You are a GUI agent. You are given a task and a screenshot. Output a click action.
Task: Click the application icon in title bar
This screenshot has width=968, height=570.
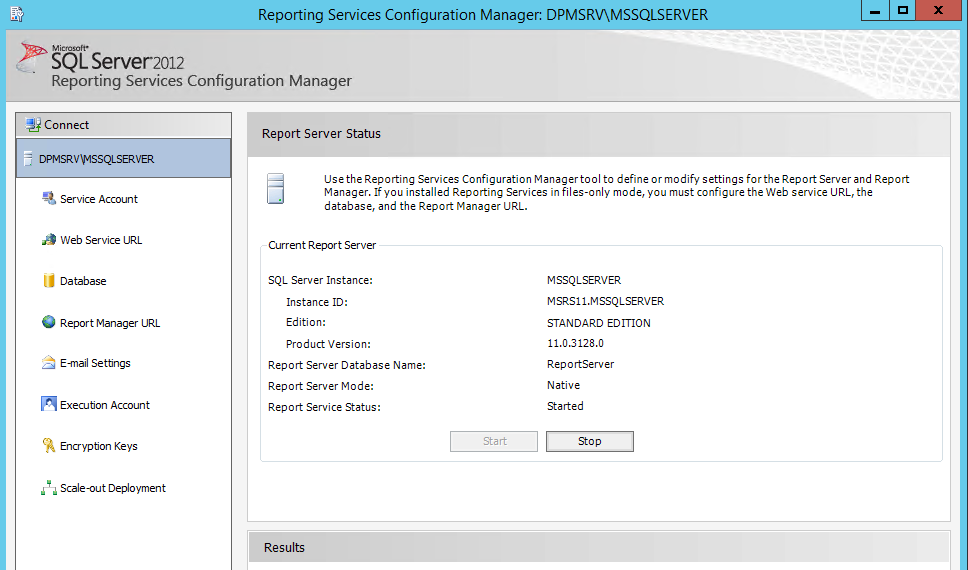(17, 14)
